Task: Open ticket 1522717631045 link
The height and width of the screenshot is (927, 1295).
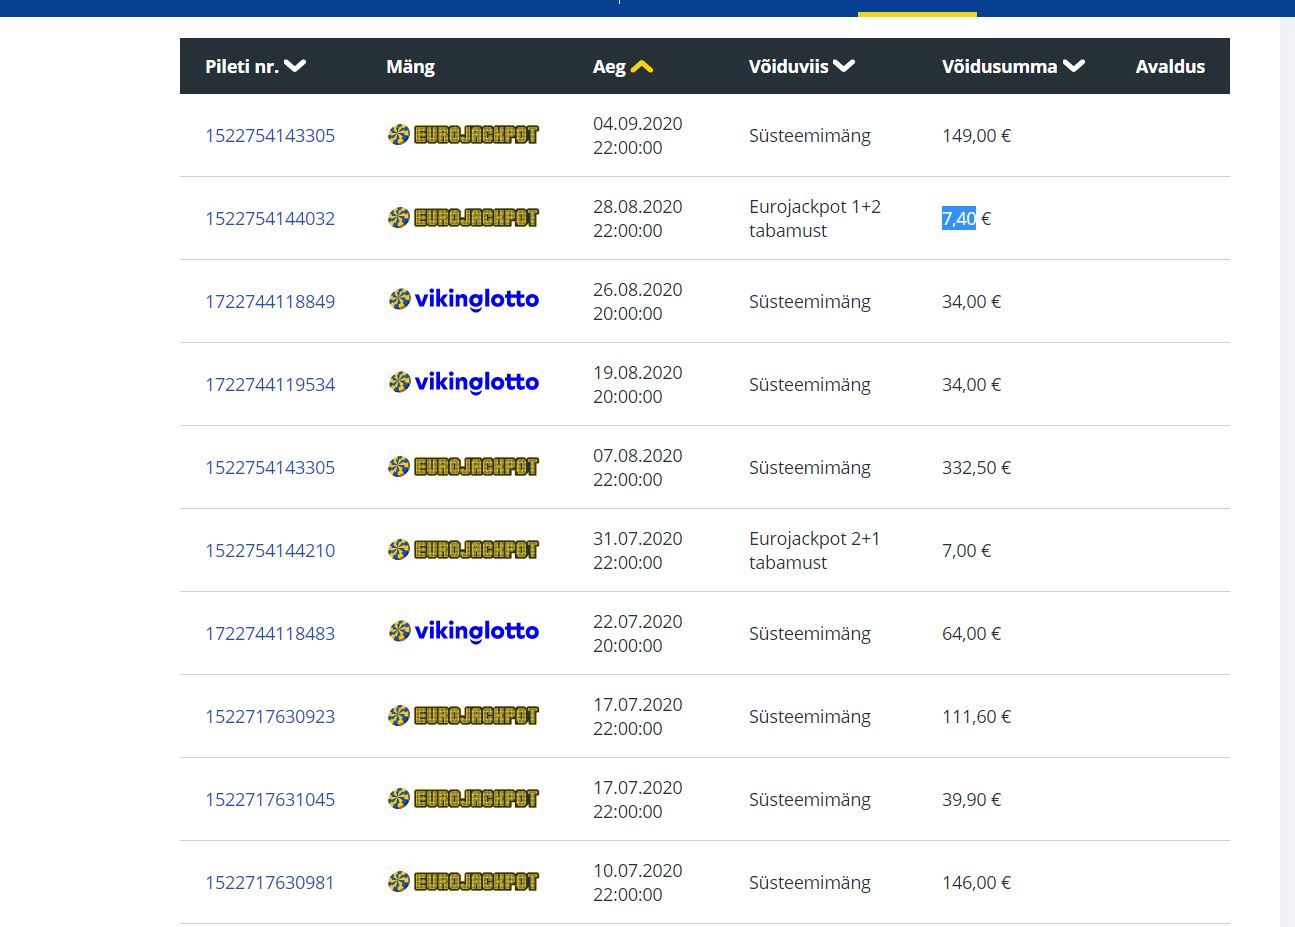Action: (x=270, y=800)
